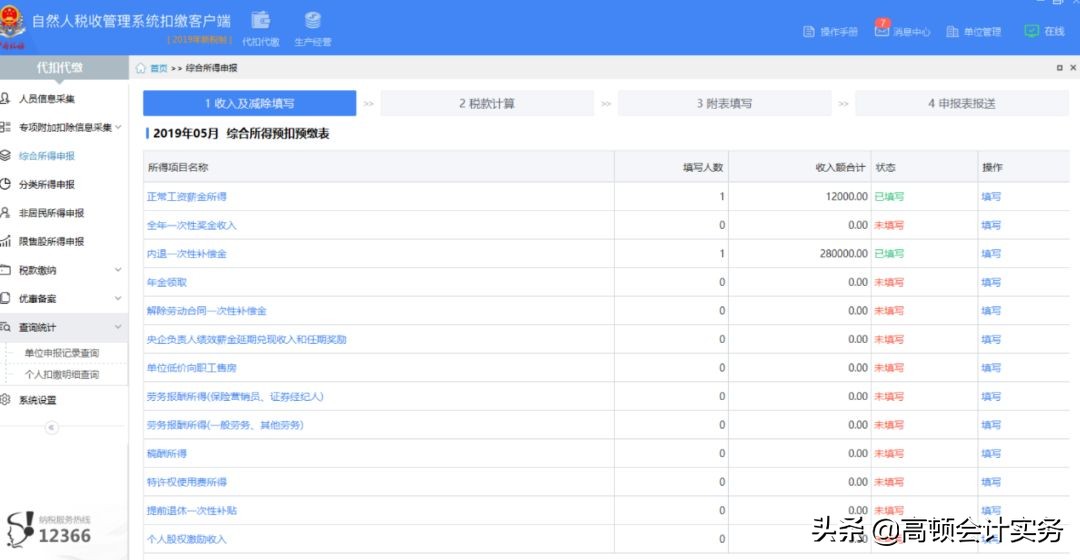Image resolution: width=1080 pixels, height=560 pixels.
Task: Open 消息中心 message center envelope icon
Action: pyautogui.click(x=882, y=30)
